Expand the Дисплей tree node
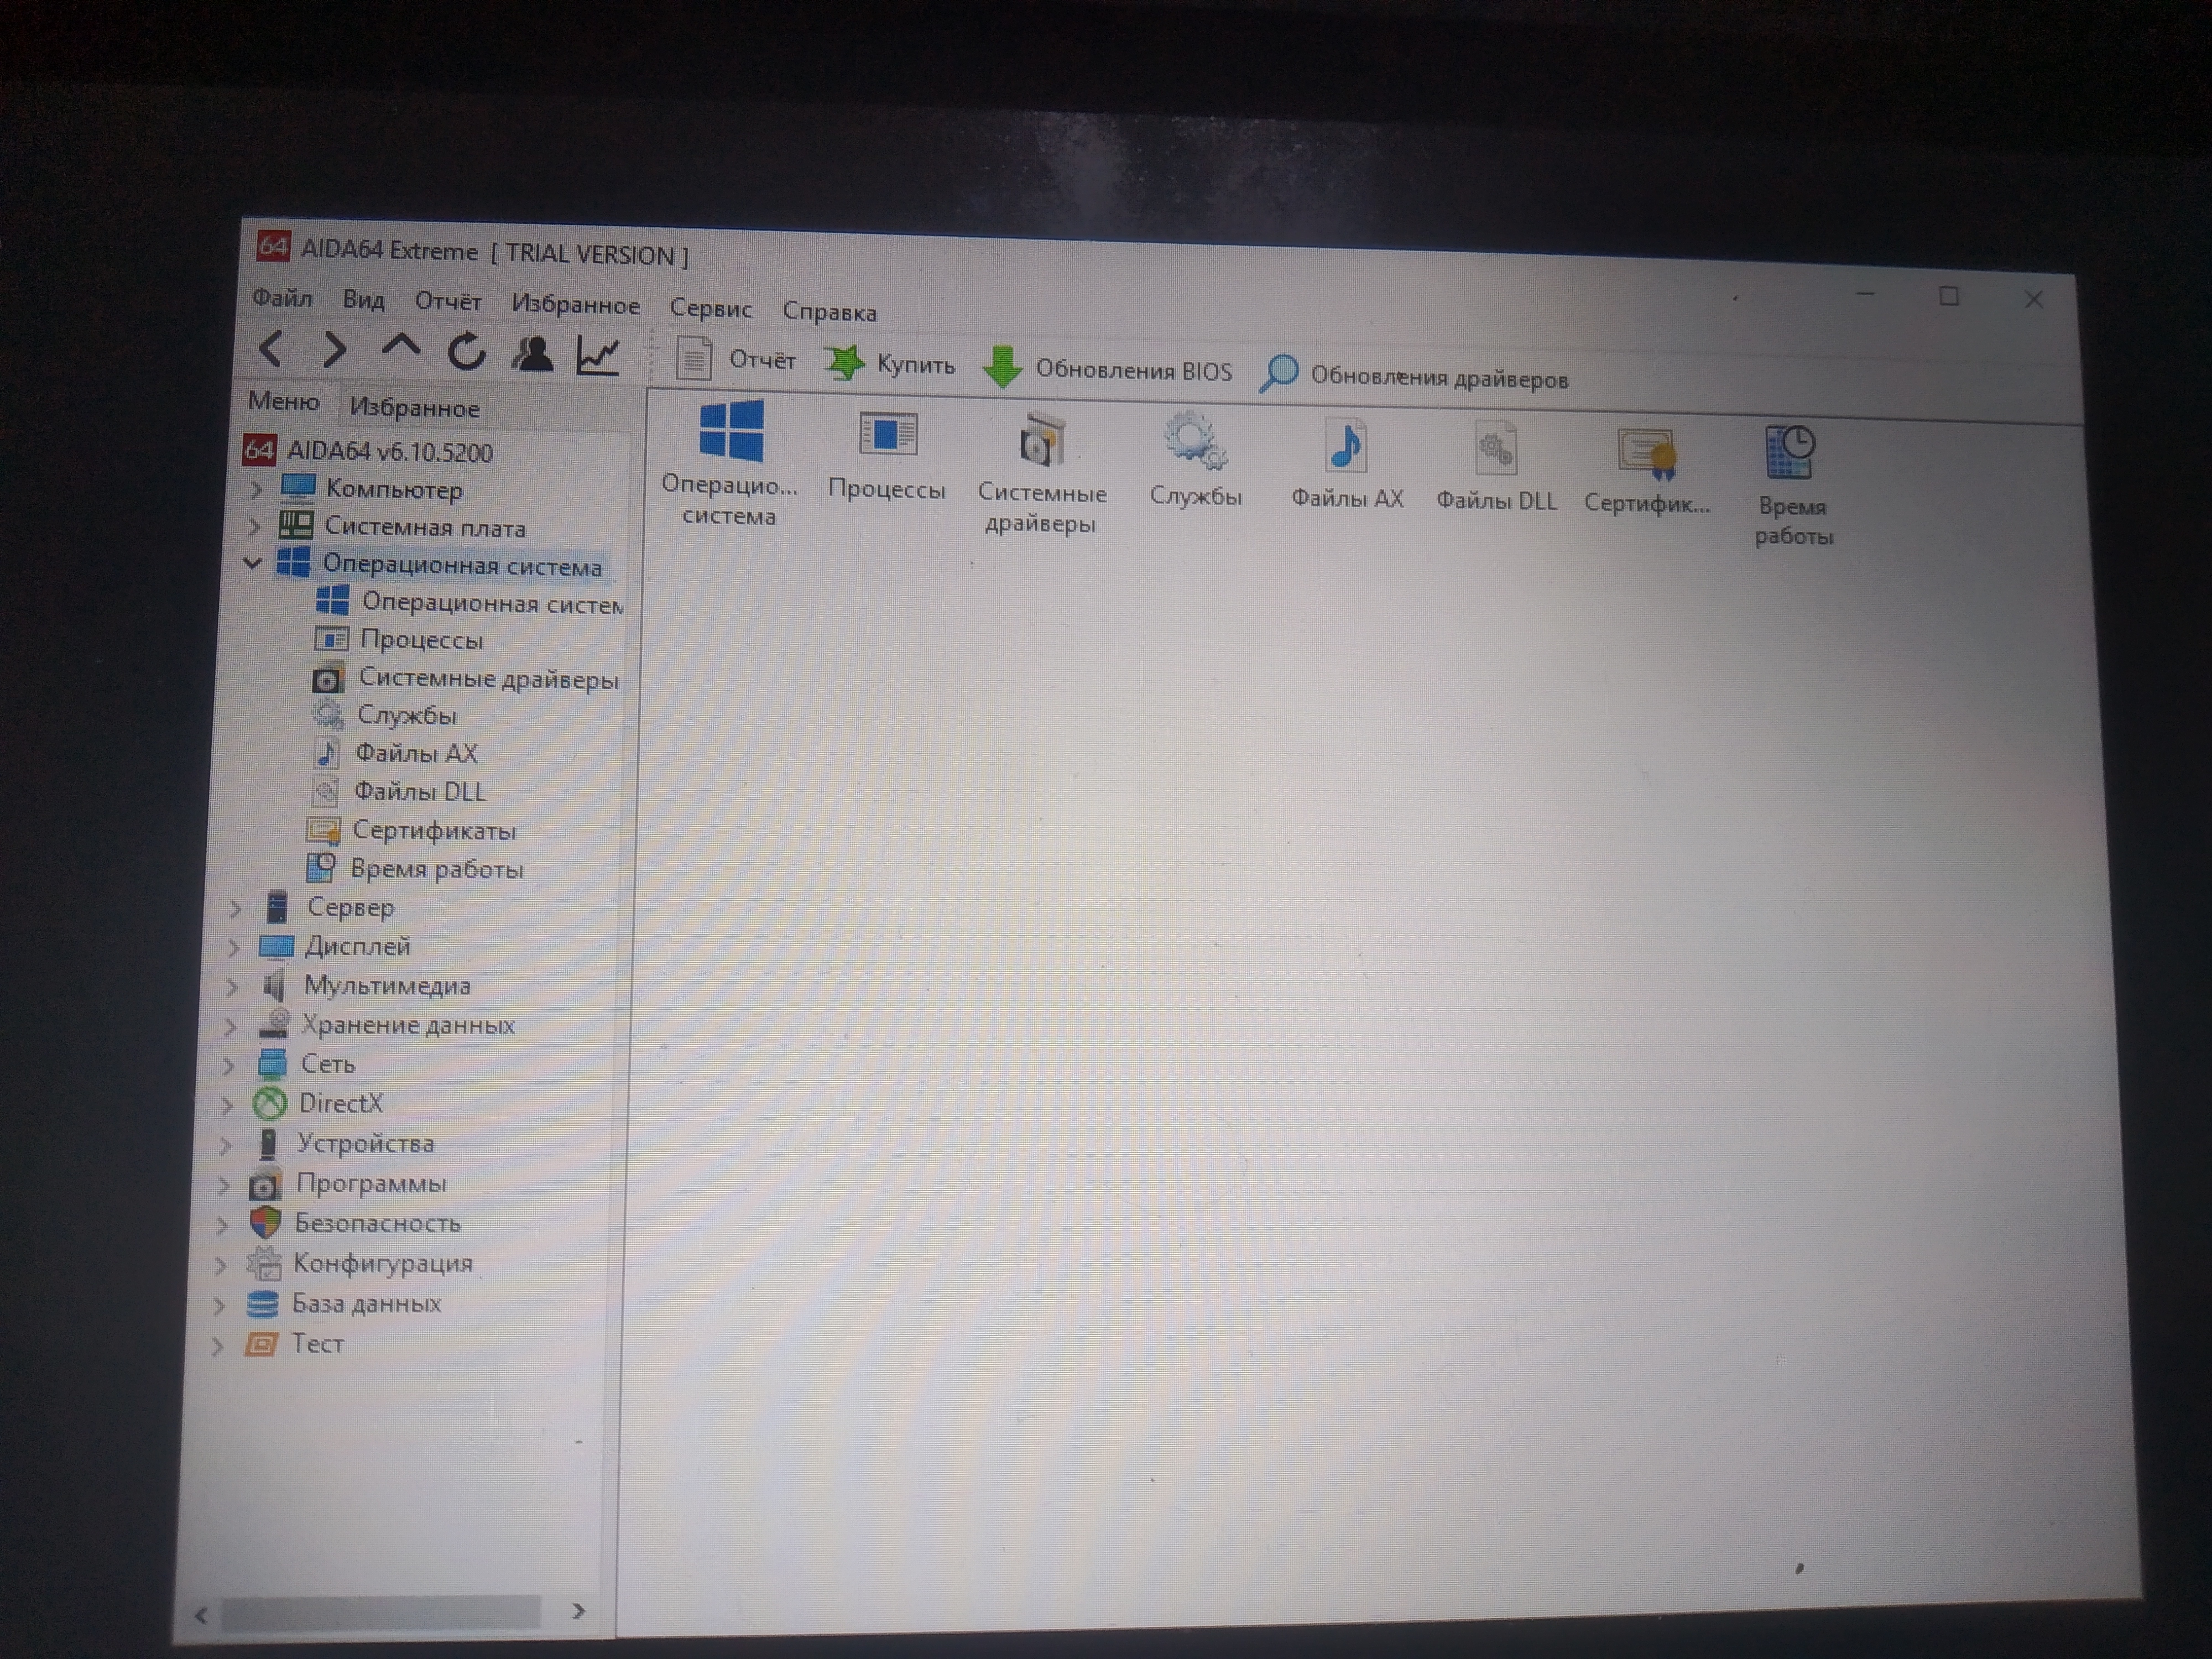 tap(233, 947)
